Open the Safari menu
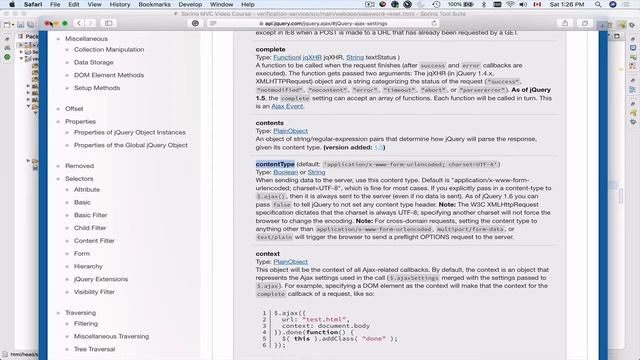The width and height of the screenshot is (640, 360). (33, 4)
